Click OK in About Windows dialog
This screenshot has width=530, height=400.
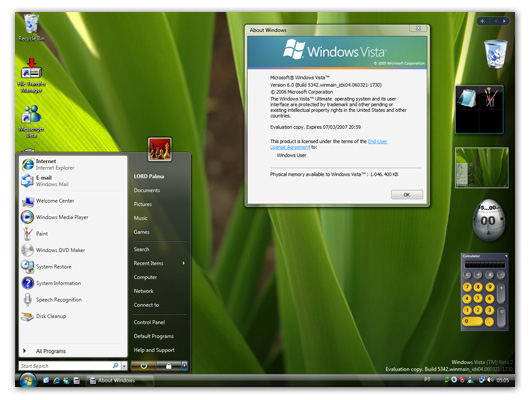(x=407, y=195)
